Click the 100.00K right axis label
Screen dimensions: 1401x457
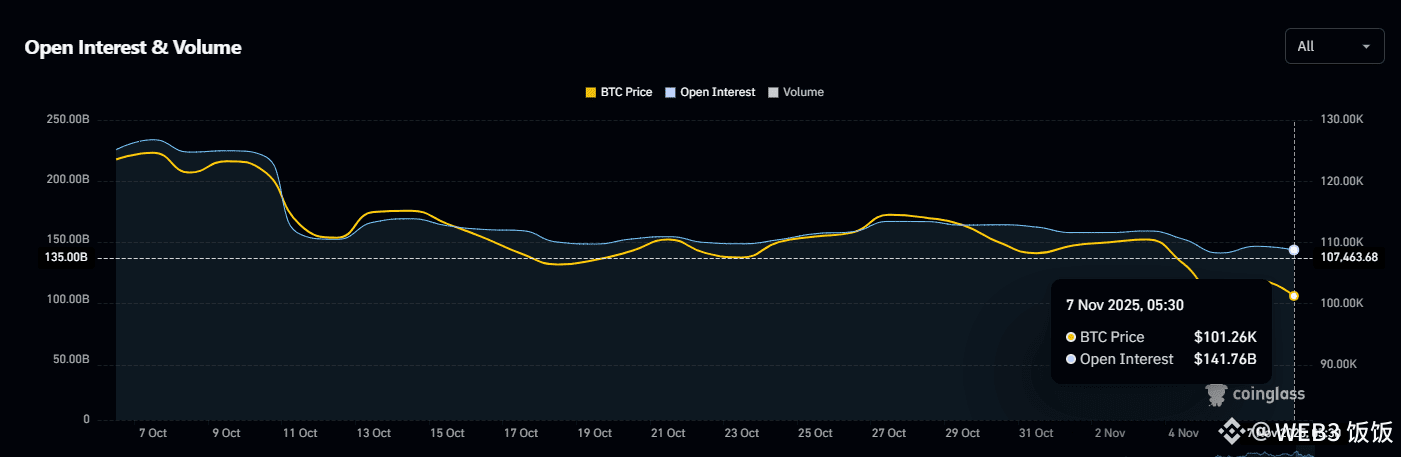[1342, 303]
